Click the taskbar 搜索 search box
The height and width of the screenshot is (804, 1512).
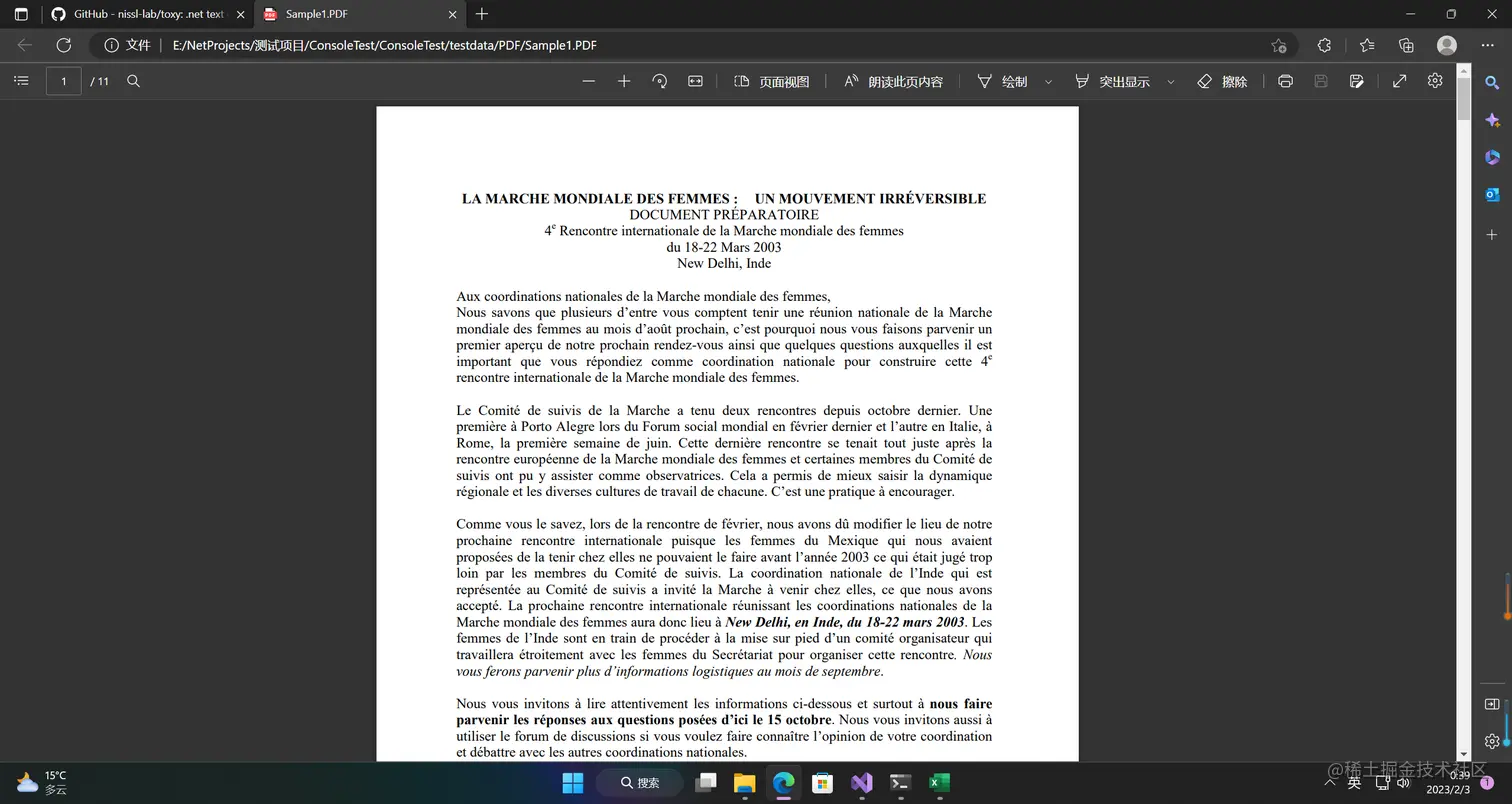click(x=640, y=782)
